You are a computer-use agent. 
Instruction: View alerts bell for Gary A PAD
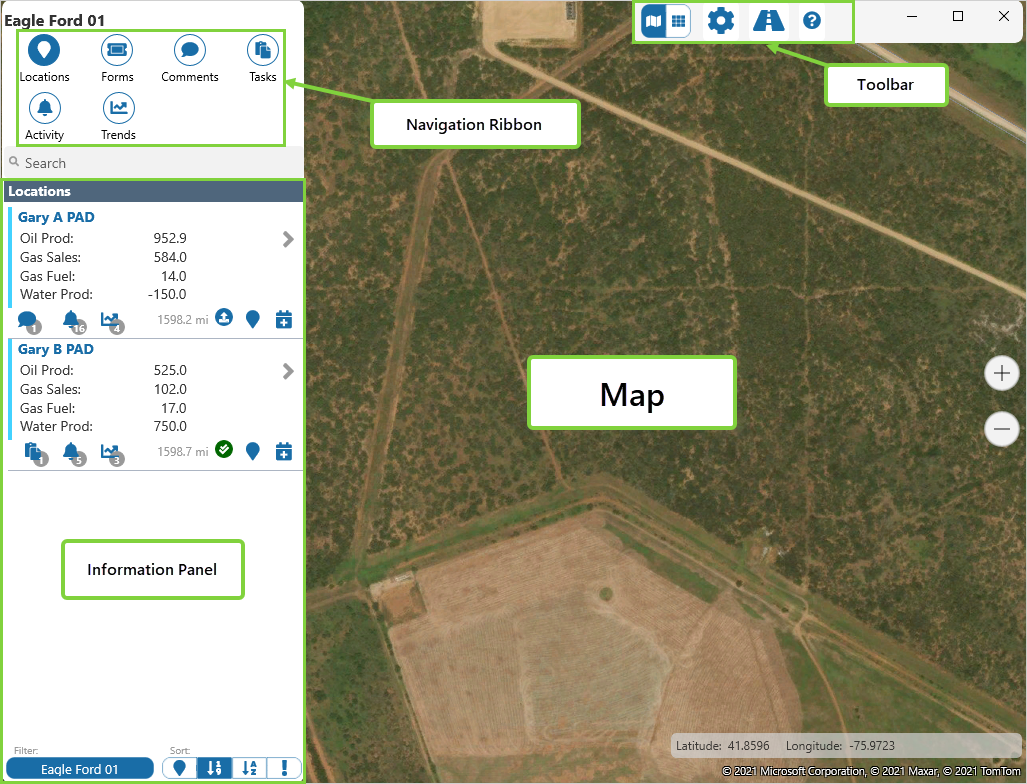point(72,320)
